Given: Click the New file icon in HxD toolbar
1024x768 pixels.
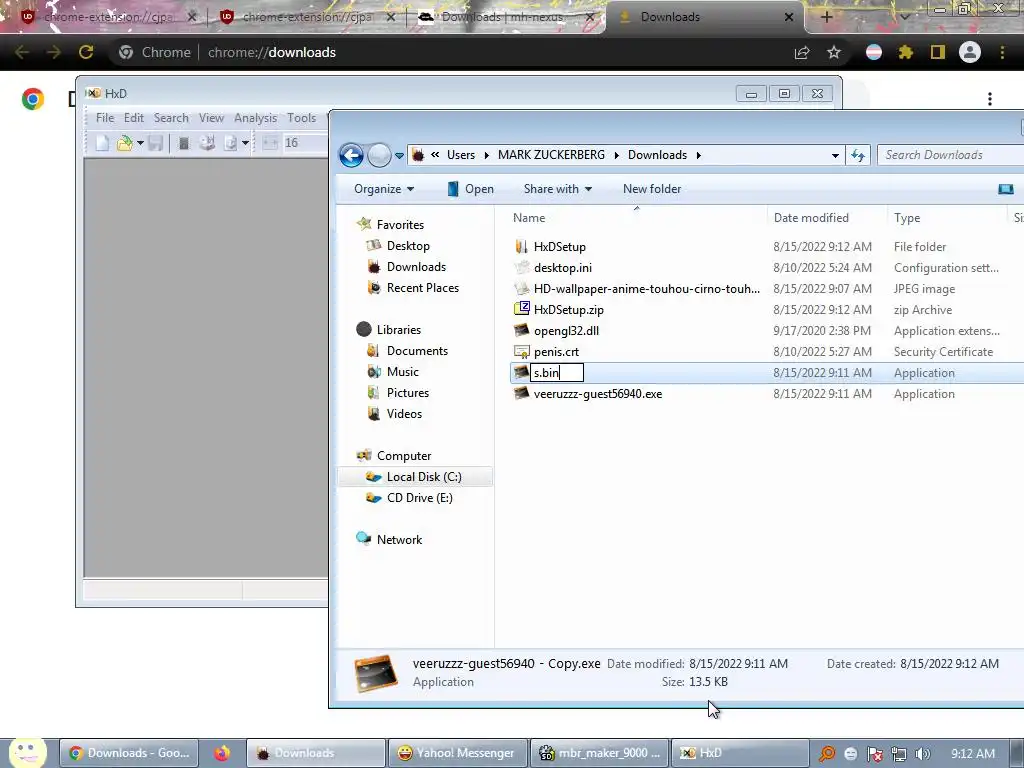Looking at the screenshot, I should coord(103,143).
